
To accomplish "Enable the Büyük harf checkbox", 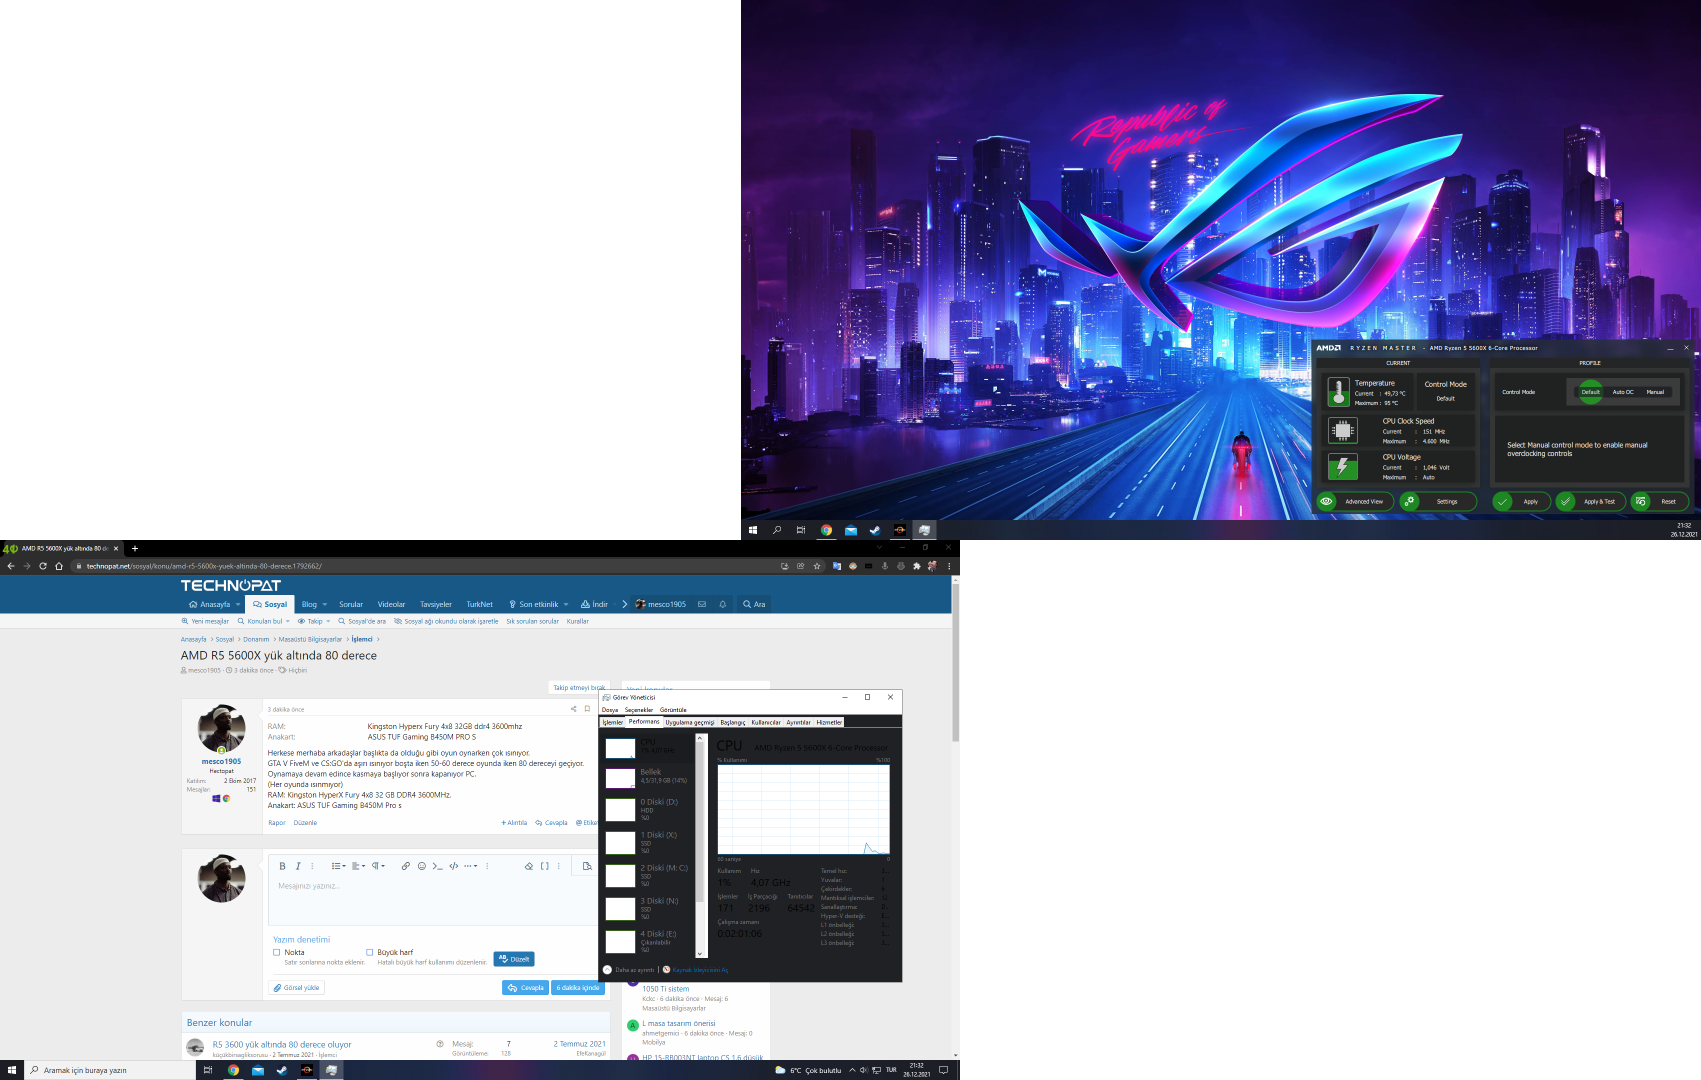I will coord(370,953).
